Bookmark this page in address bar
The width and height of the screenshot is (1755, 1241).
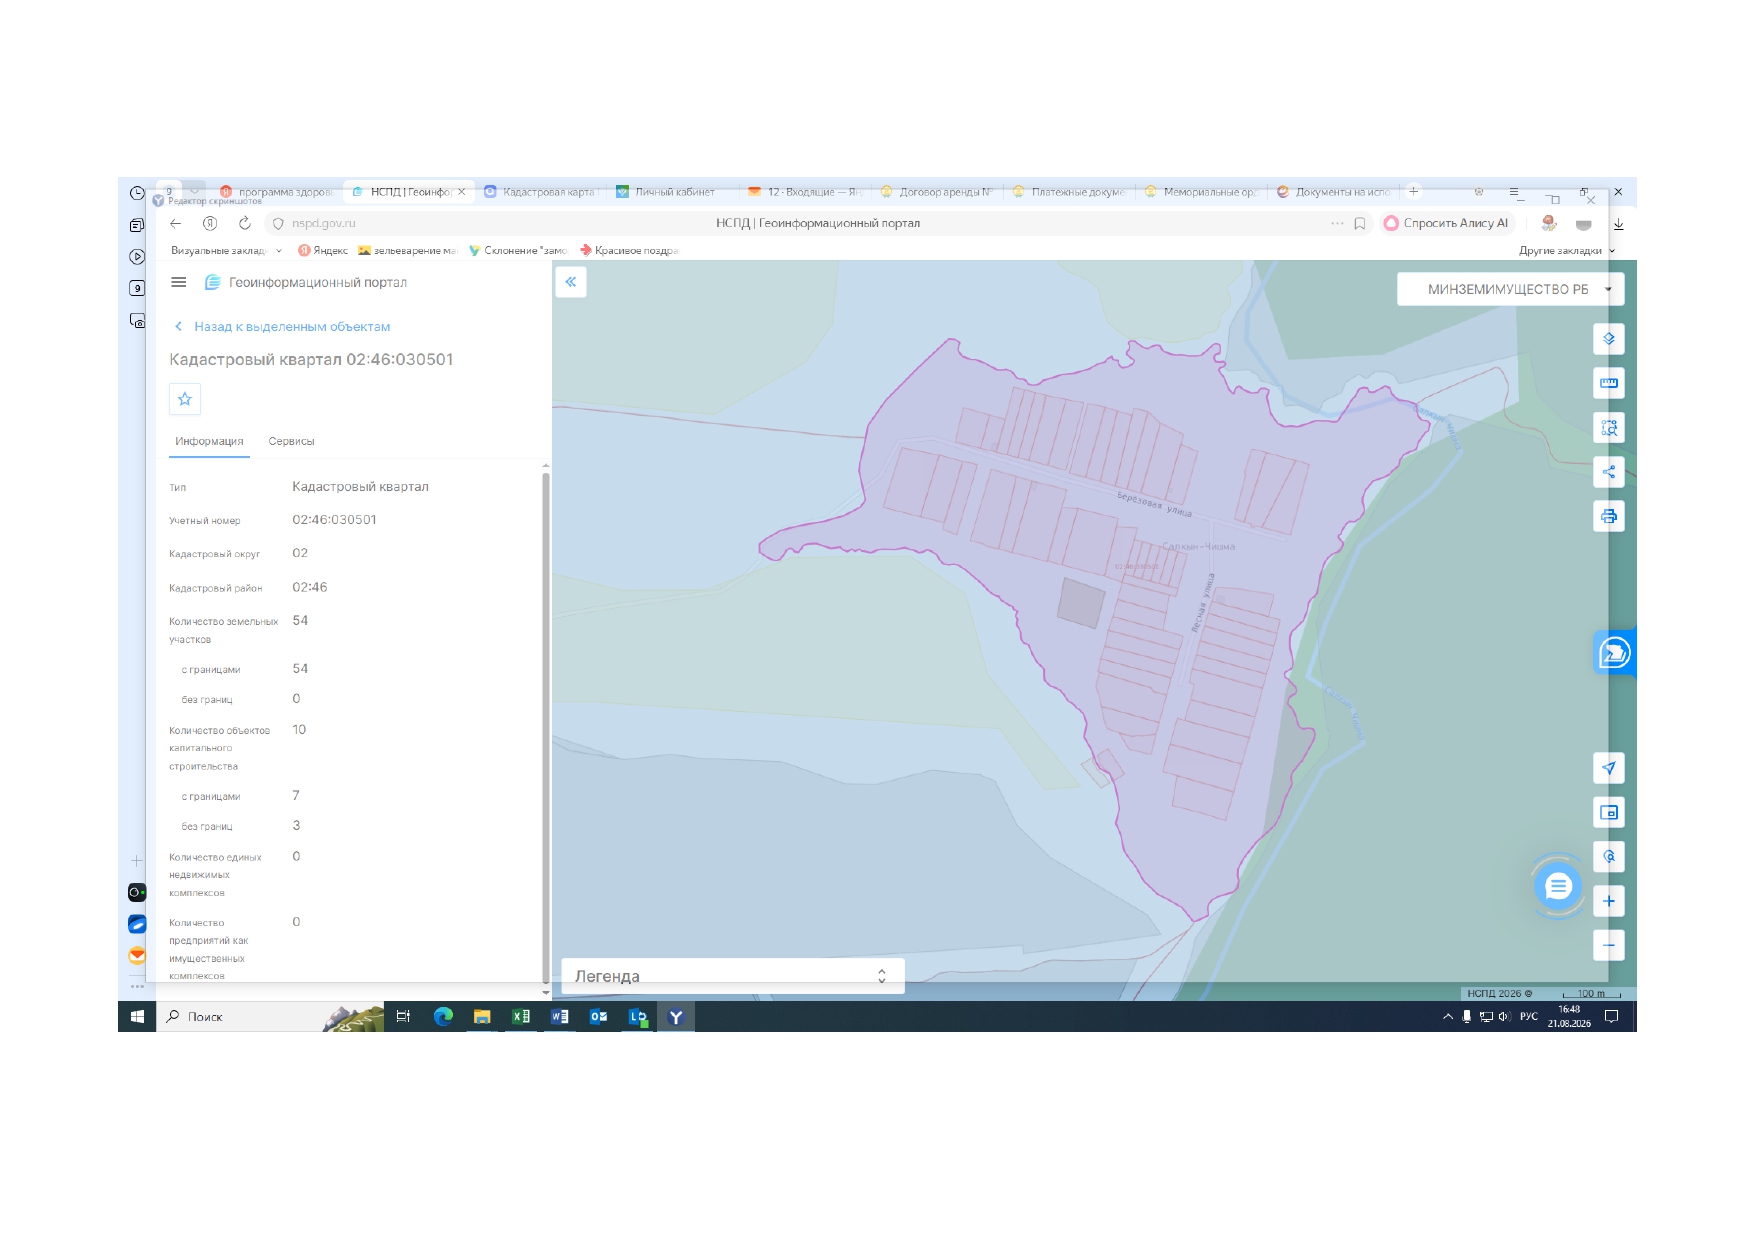coord(1360,223)
